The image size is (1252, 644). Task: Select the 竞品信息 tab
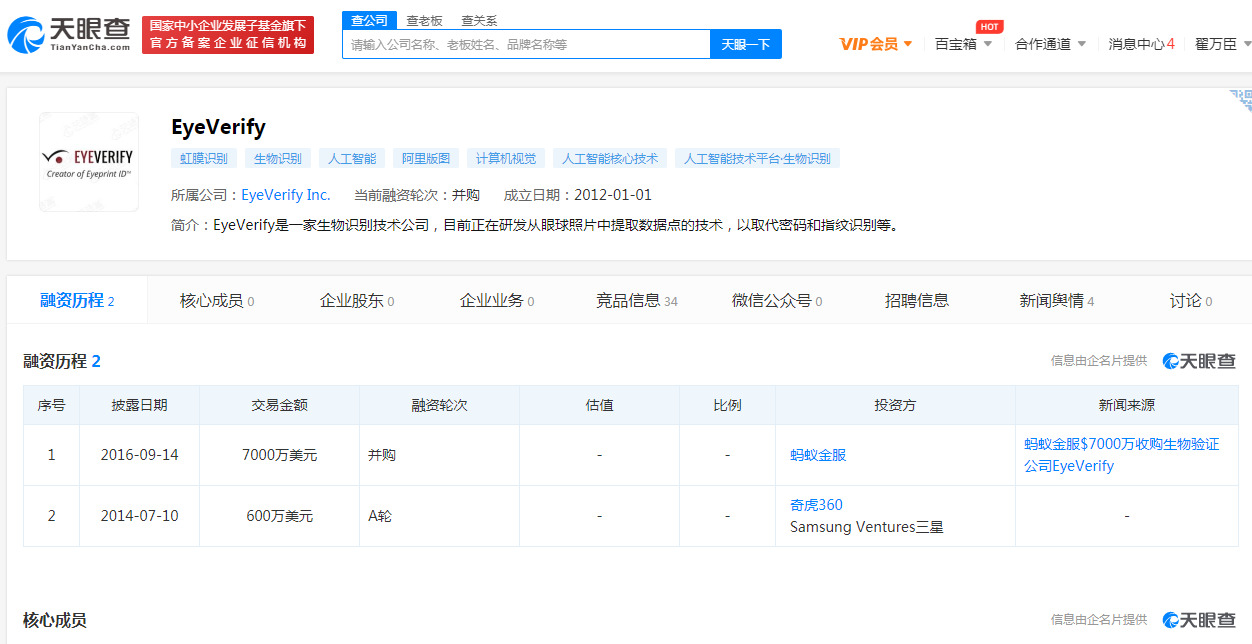click(637, 300)
